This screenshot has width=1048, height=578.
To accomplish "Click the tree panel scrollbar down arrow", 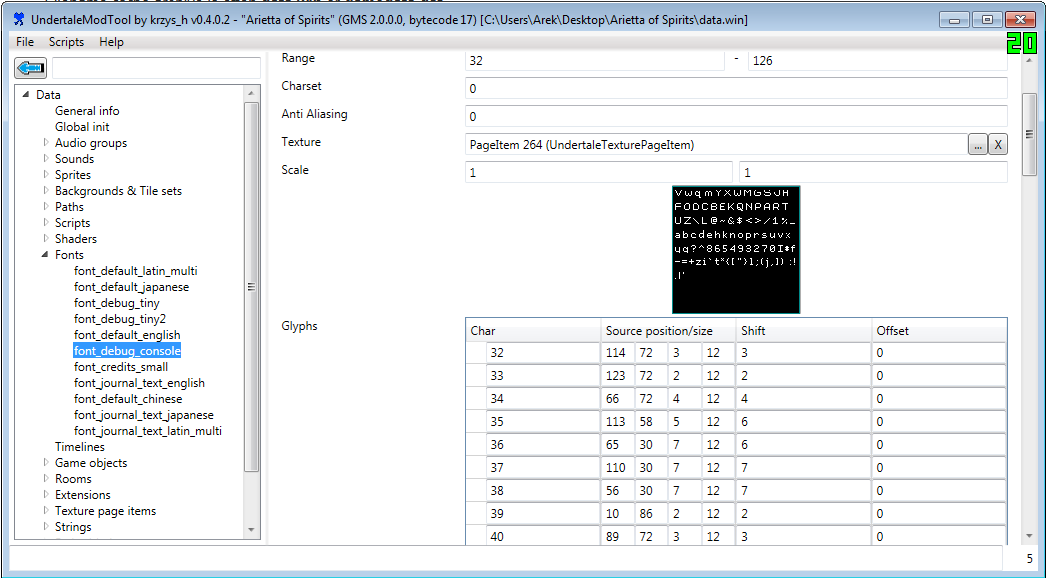I will tap(252, 530).
